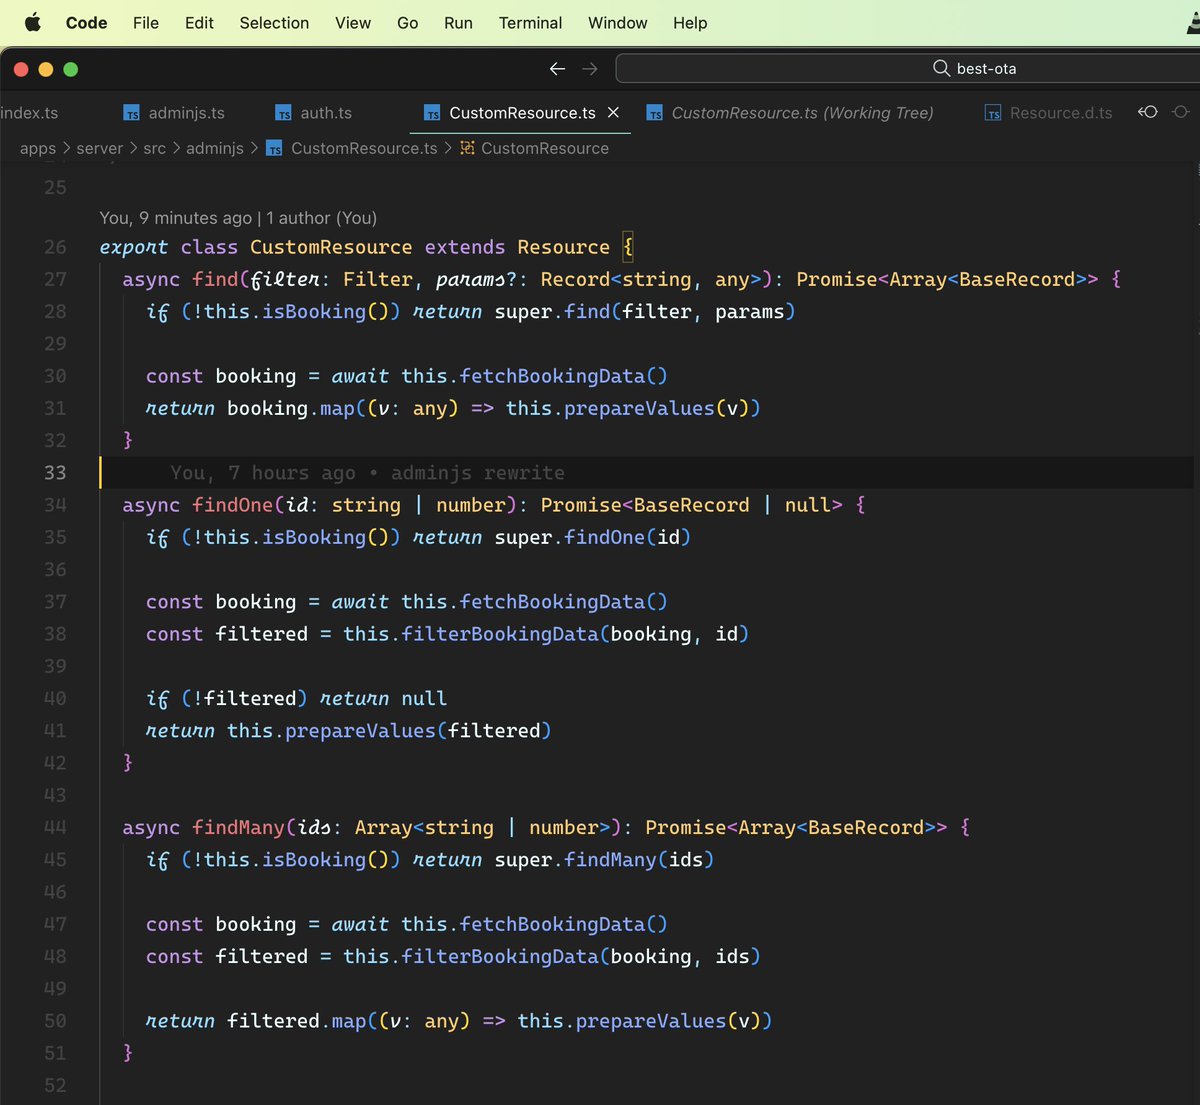Click 'BaseRecord' return type on line 34

click(x=691, y=505)
